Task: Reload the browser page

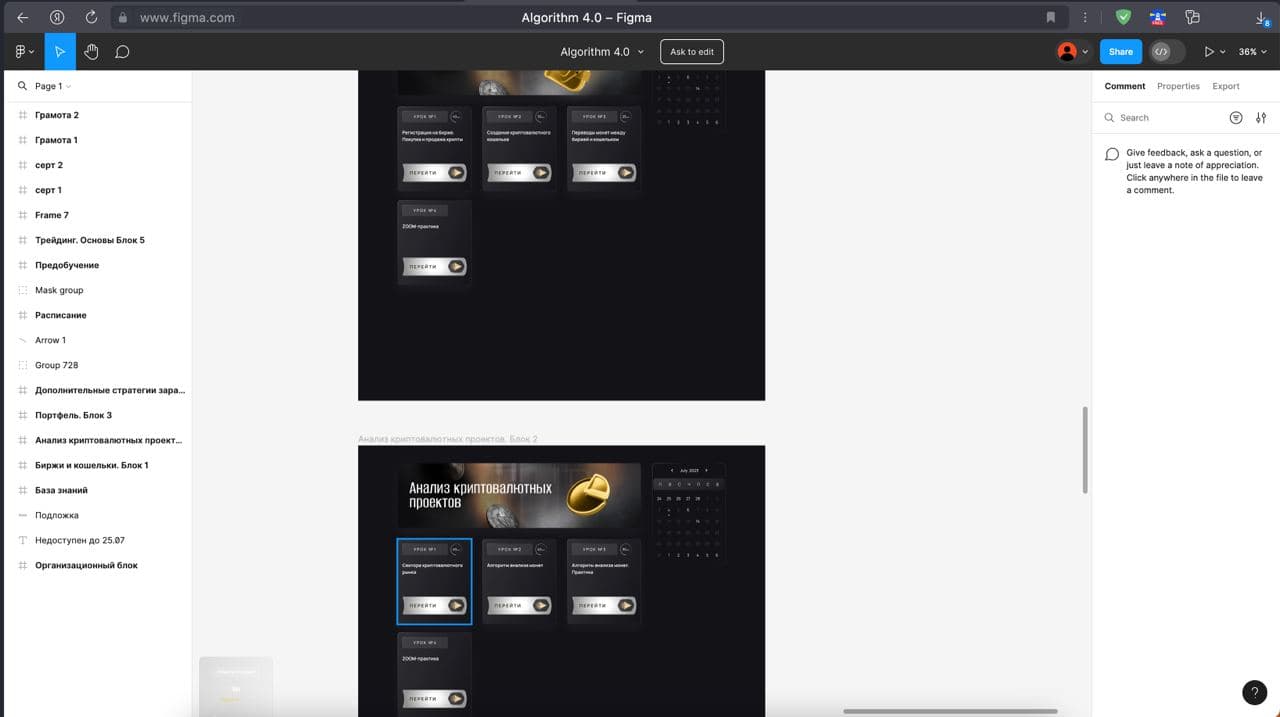Action: [x=91, y=17]
